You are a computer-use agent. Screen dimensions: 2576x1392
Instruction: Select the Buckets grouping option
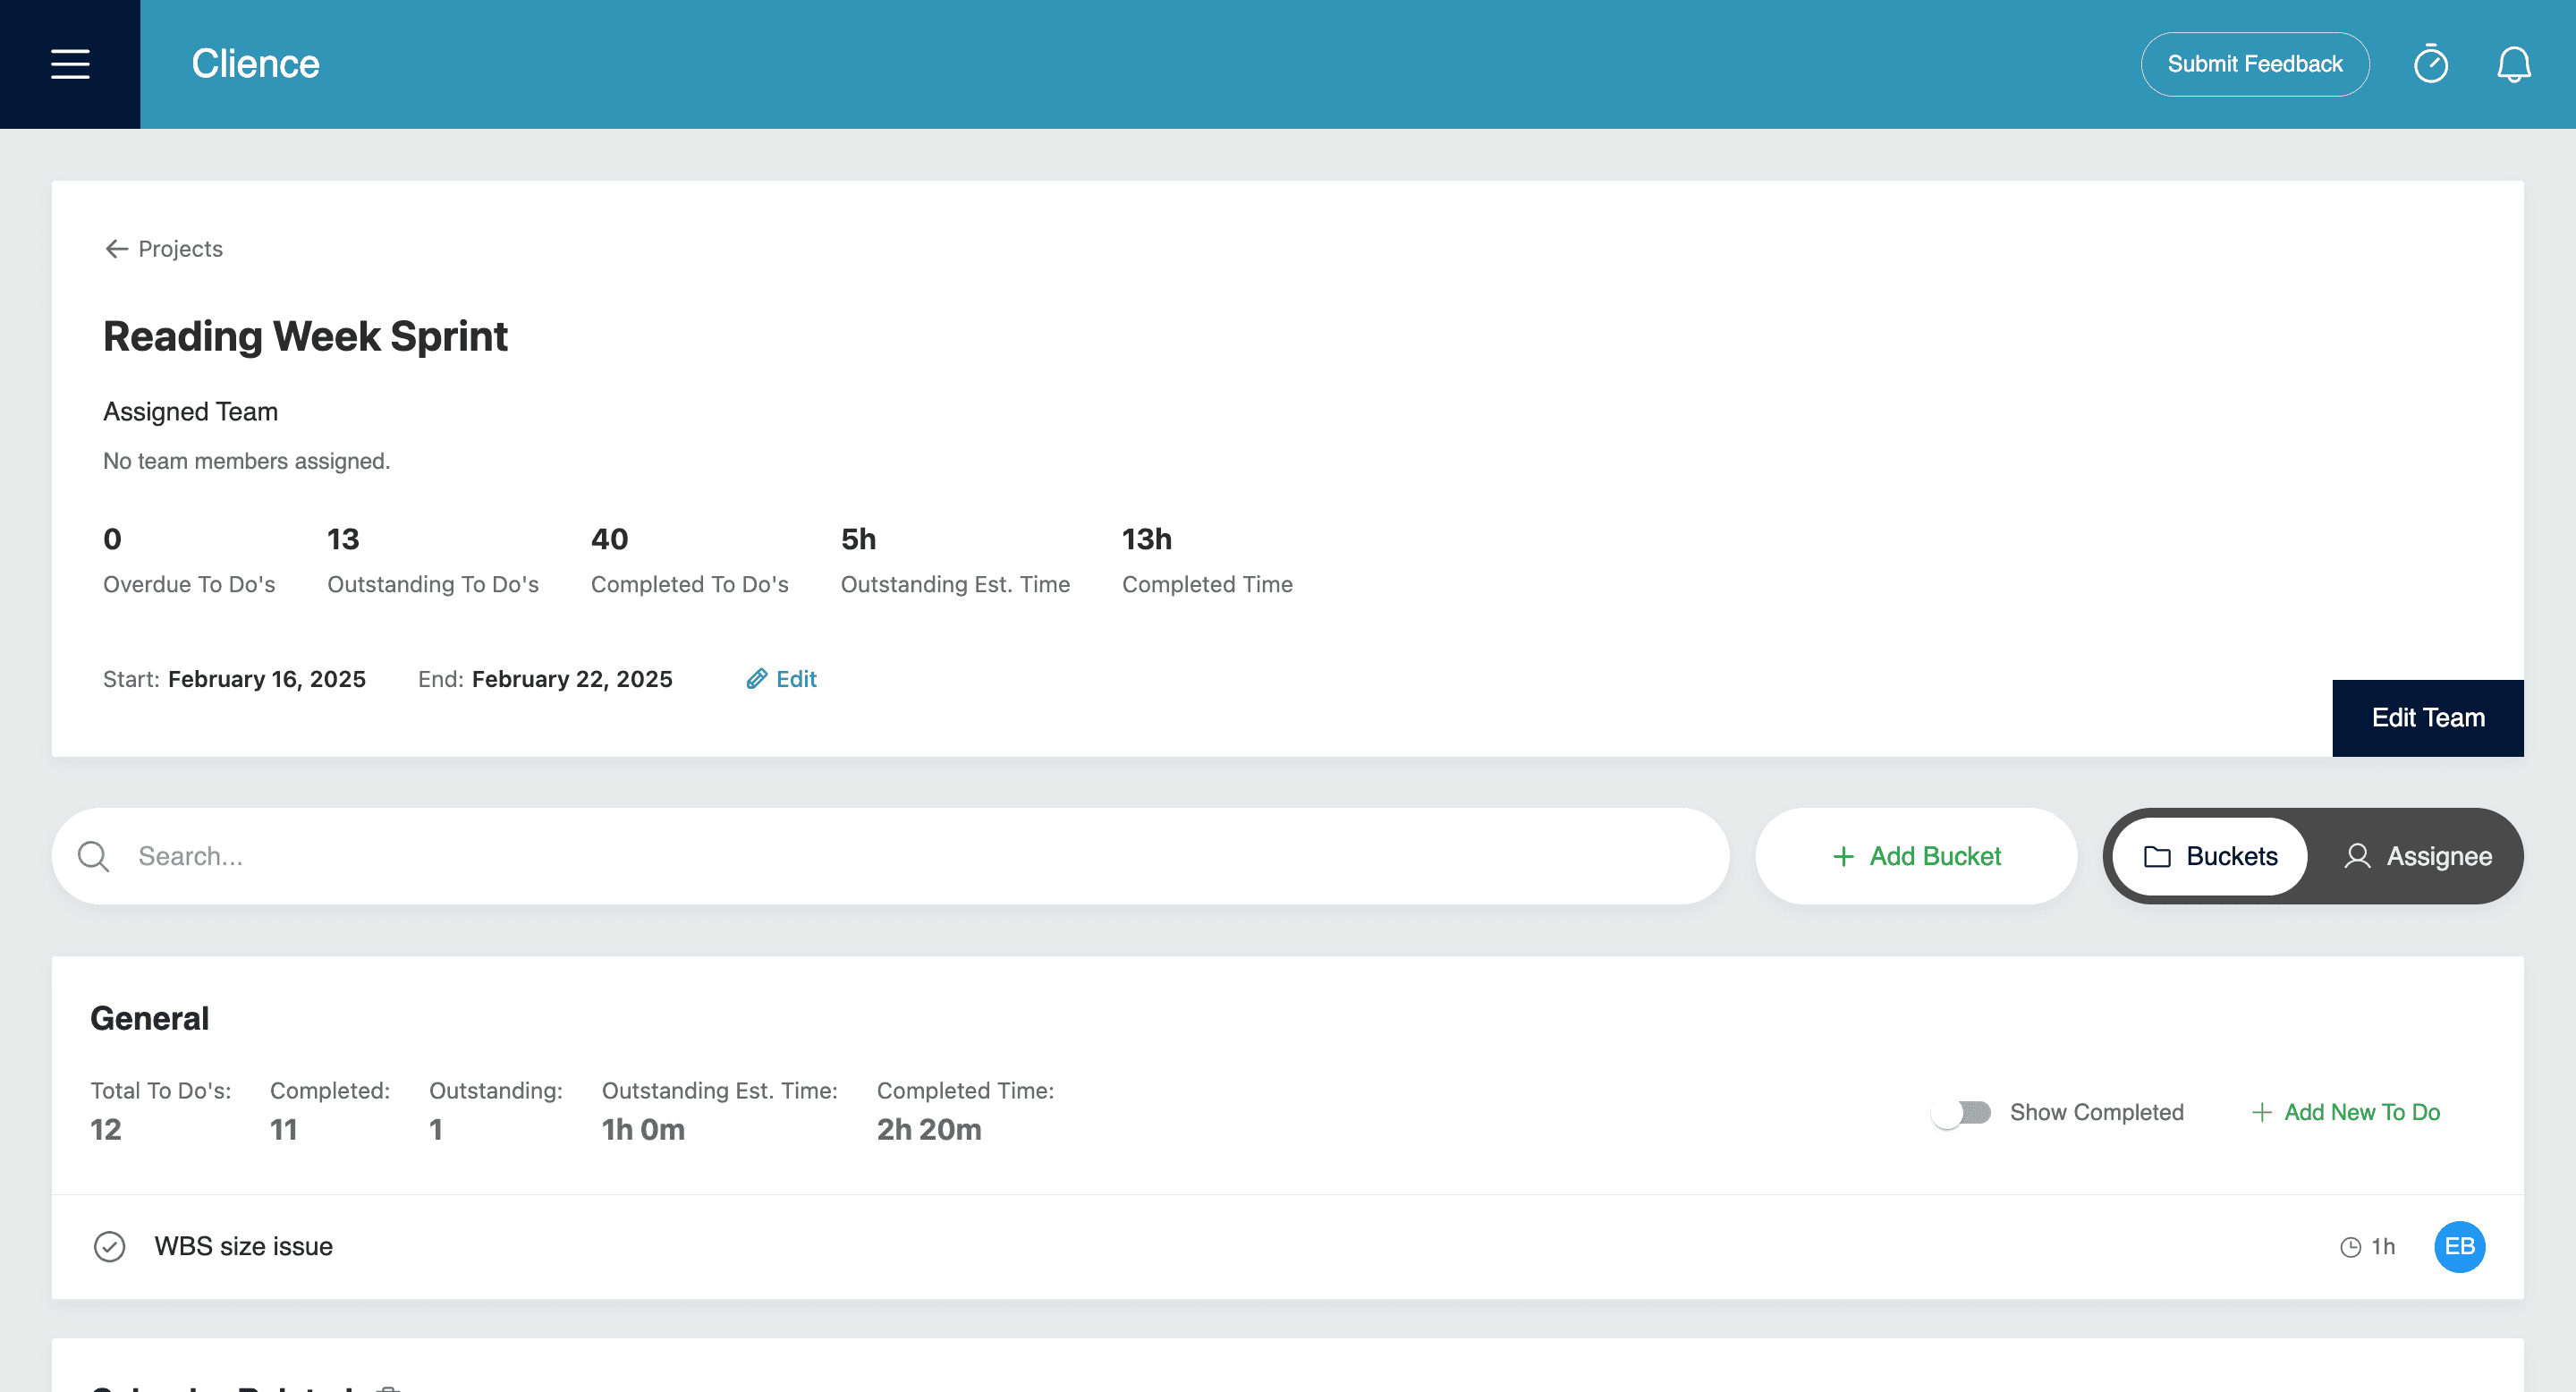2209,856
